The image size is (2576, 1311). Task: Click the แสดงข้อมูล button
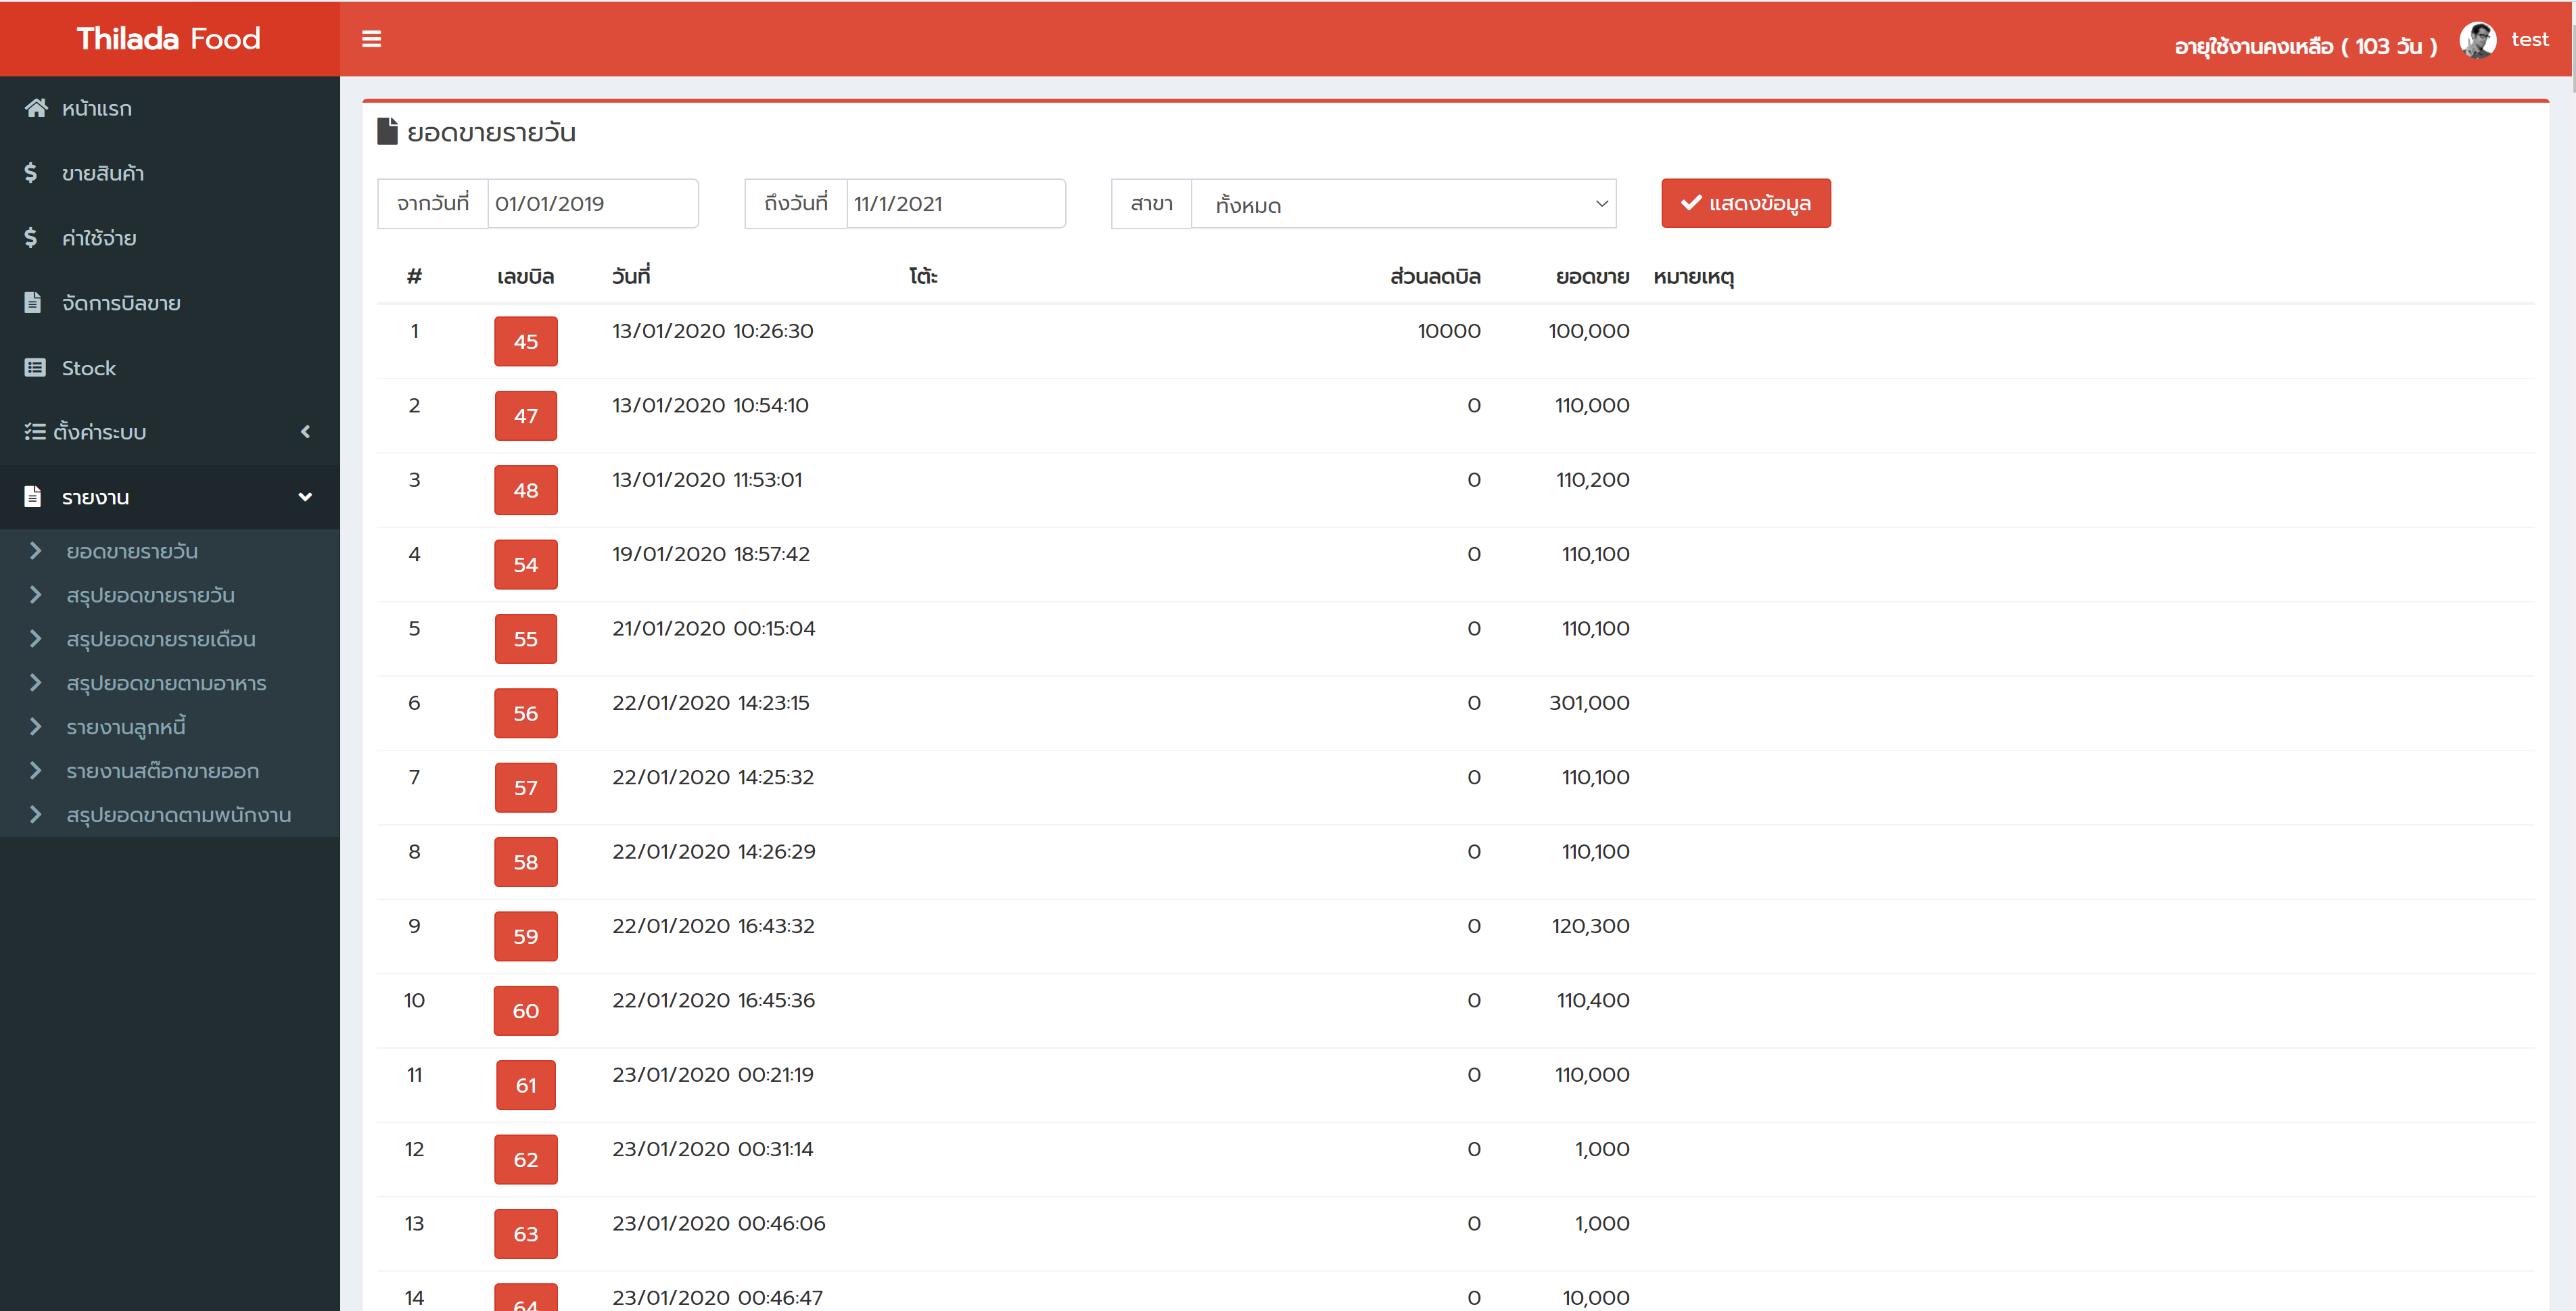[1746, 203]
